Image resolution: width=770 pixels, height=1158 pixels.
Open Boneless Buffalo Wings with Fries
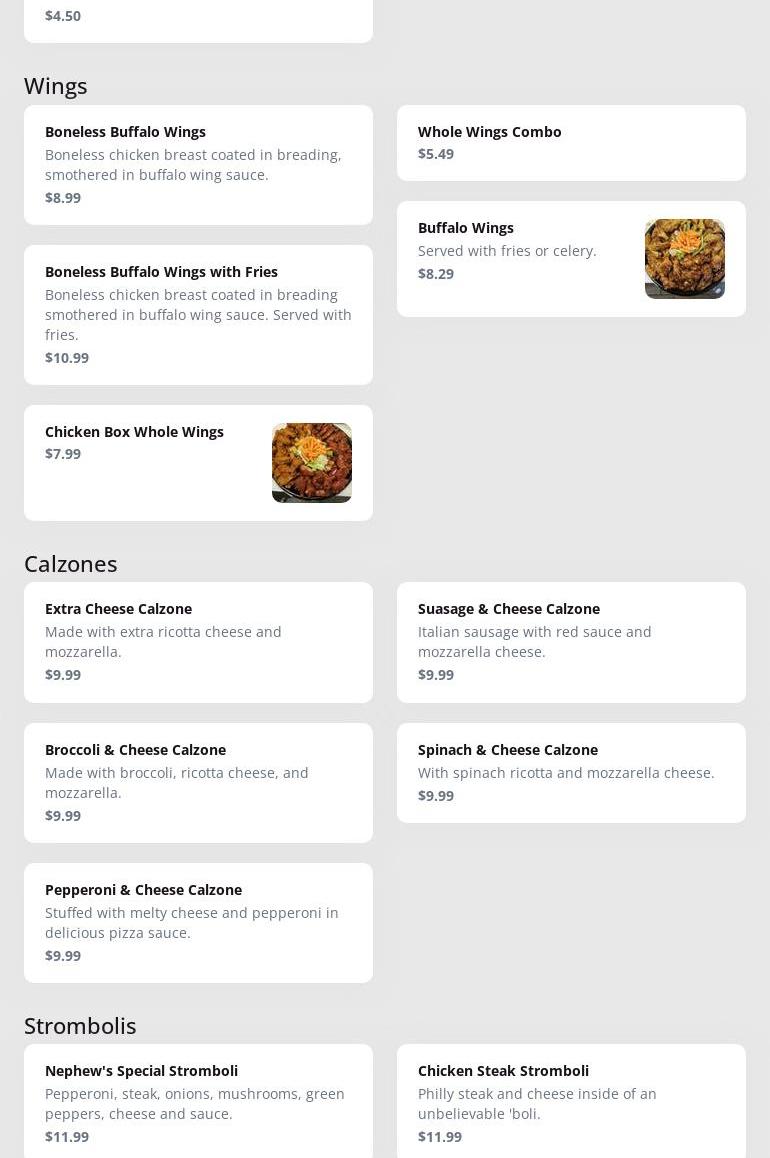coord(198,314)
